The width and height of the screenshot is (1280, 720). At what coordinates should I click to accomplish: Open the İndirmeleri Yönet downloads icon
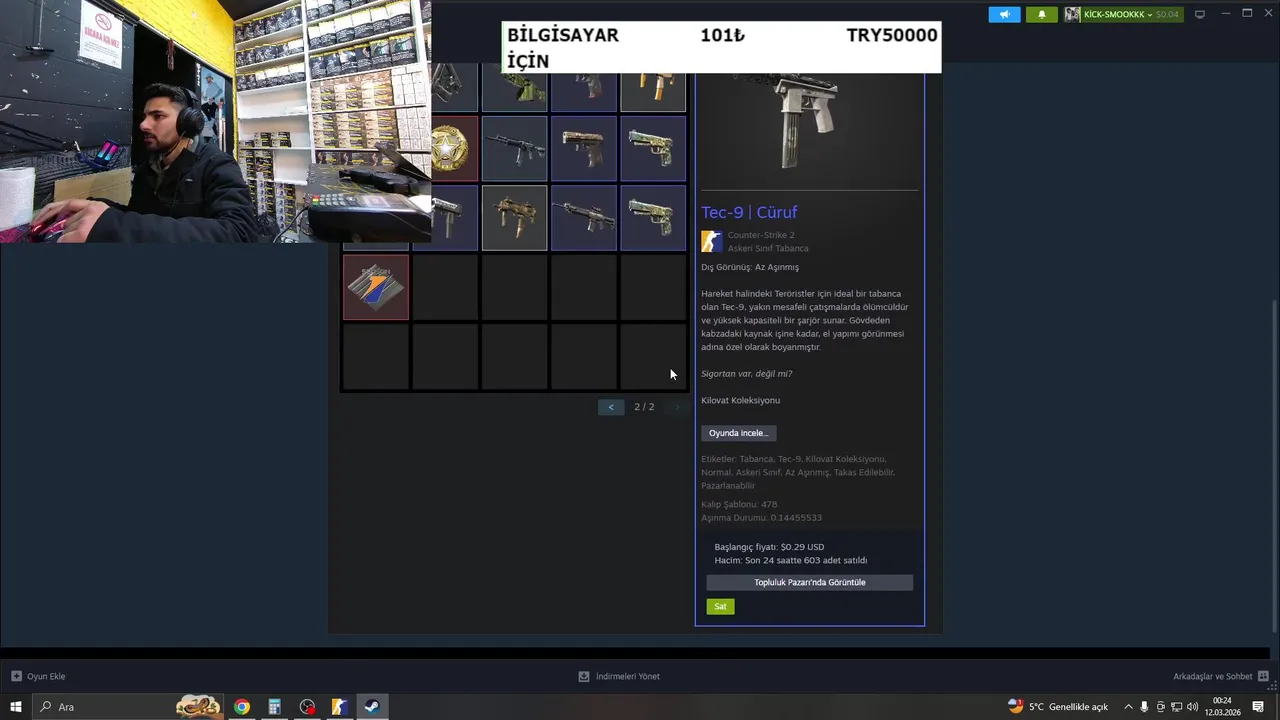coord(584,676)
